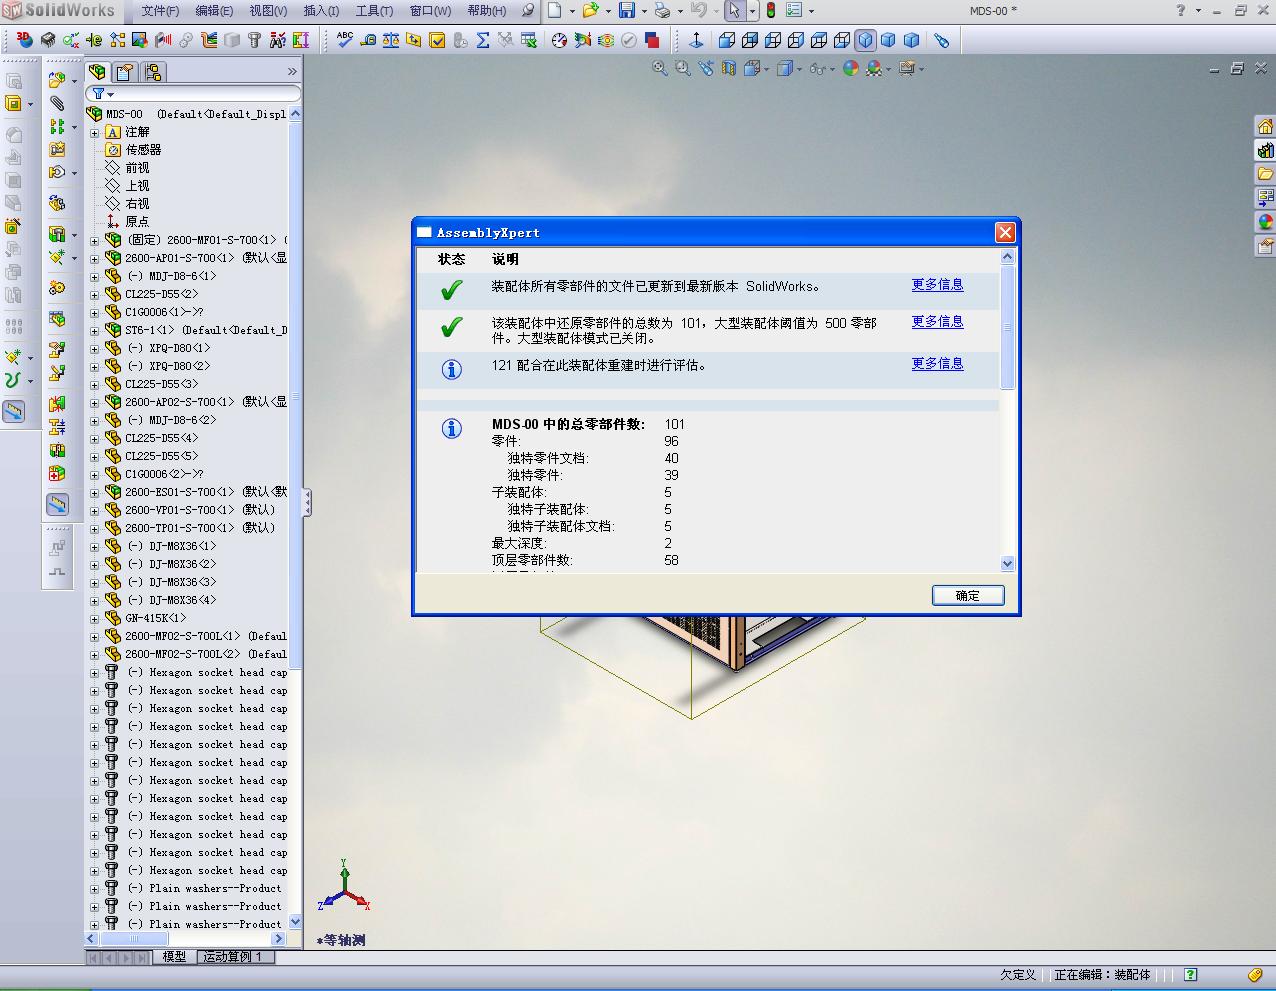
Task: Close the AssemblyXpert dialog
Action: tap(1005, 232)
